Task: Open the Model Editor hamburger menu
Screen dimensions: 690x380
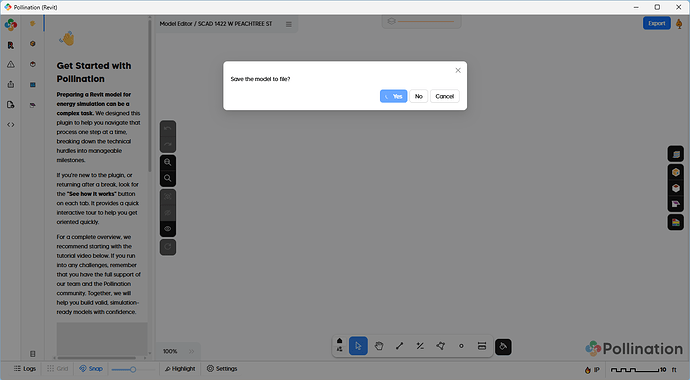Action: [289, 24]
